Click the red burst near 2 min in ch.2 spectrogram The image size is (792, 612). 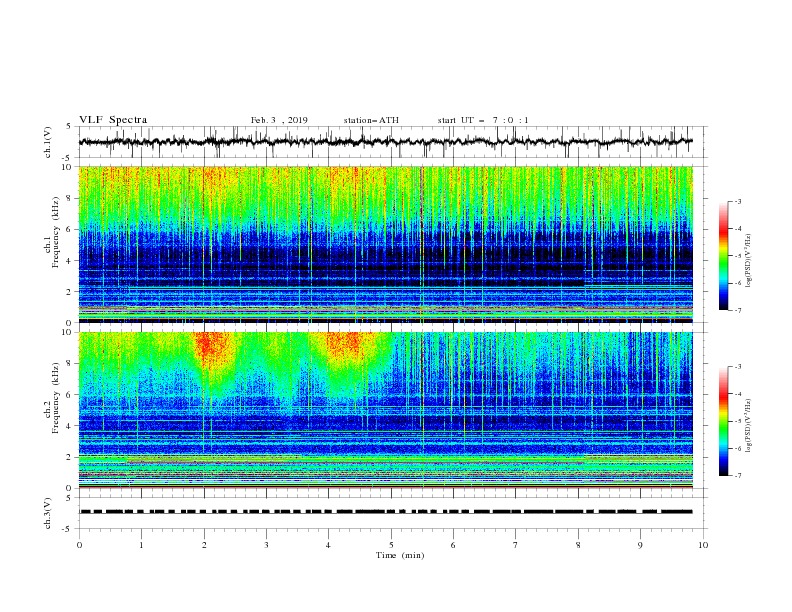click(x=210, y=346)
